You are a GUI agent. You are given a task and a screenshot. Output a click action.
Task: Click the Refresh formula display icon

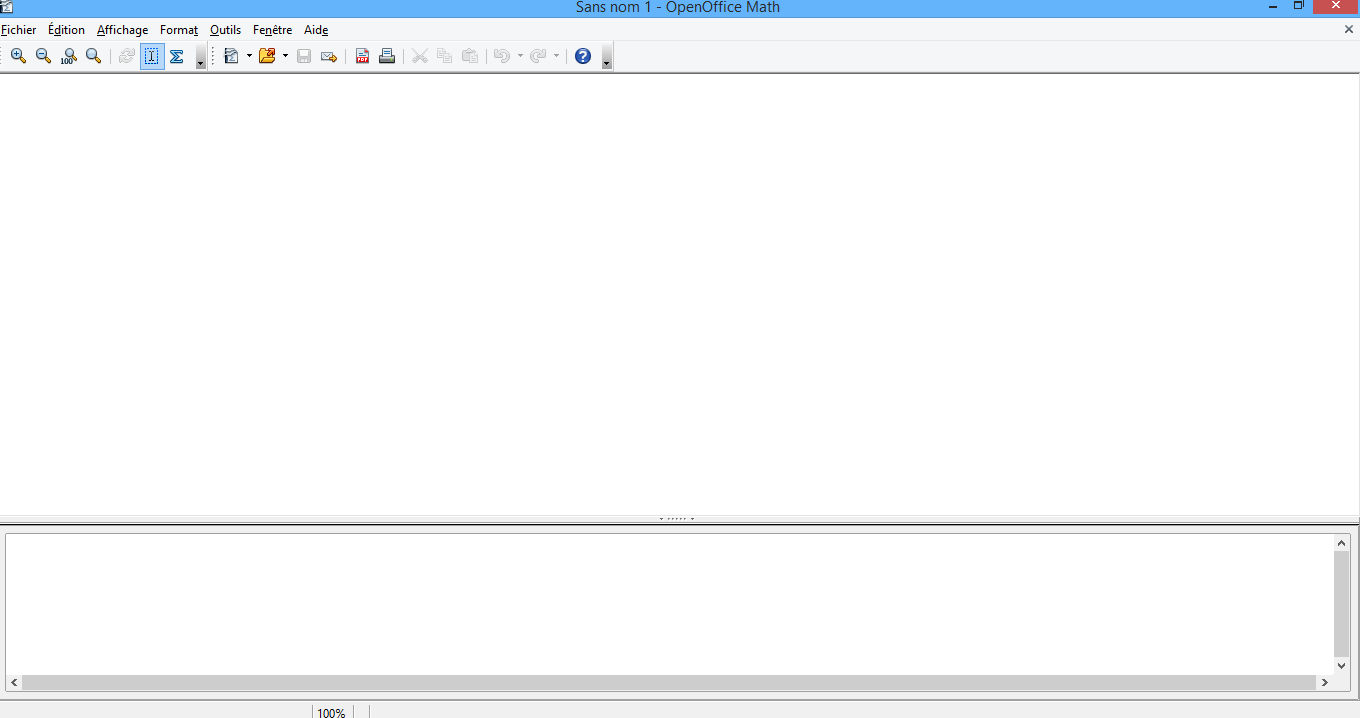coord(127,56)
